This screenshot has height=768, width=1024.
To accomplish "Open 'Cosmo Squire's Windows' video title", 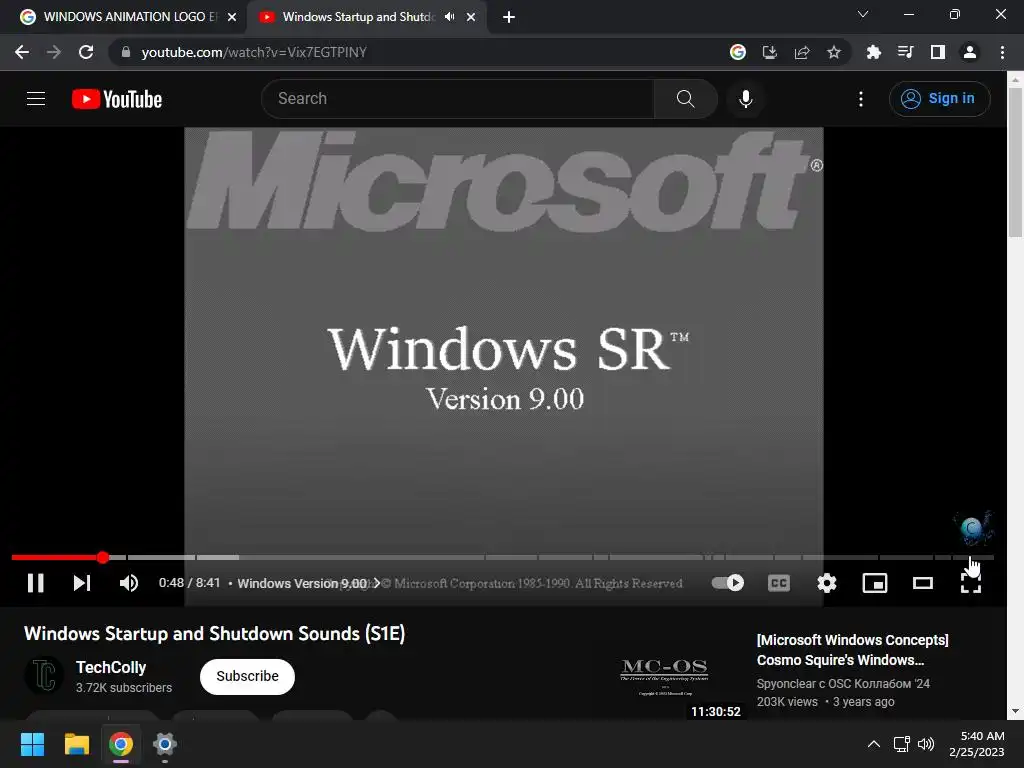I will tap(852, 650).
